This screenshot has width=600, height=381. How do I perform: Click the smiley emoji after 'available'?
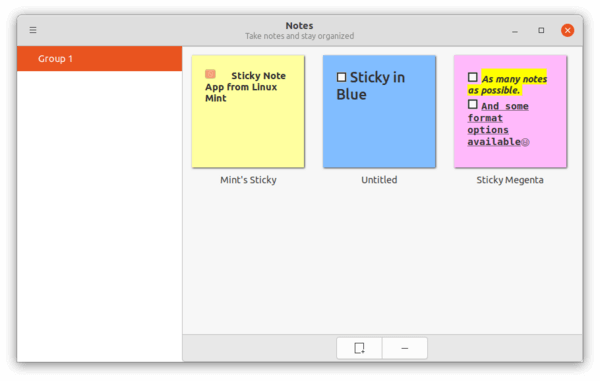point(525,142)
